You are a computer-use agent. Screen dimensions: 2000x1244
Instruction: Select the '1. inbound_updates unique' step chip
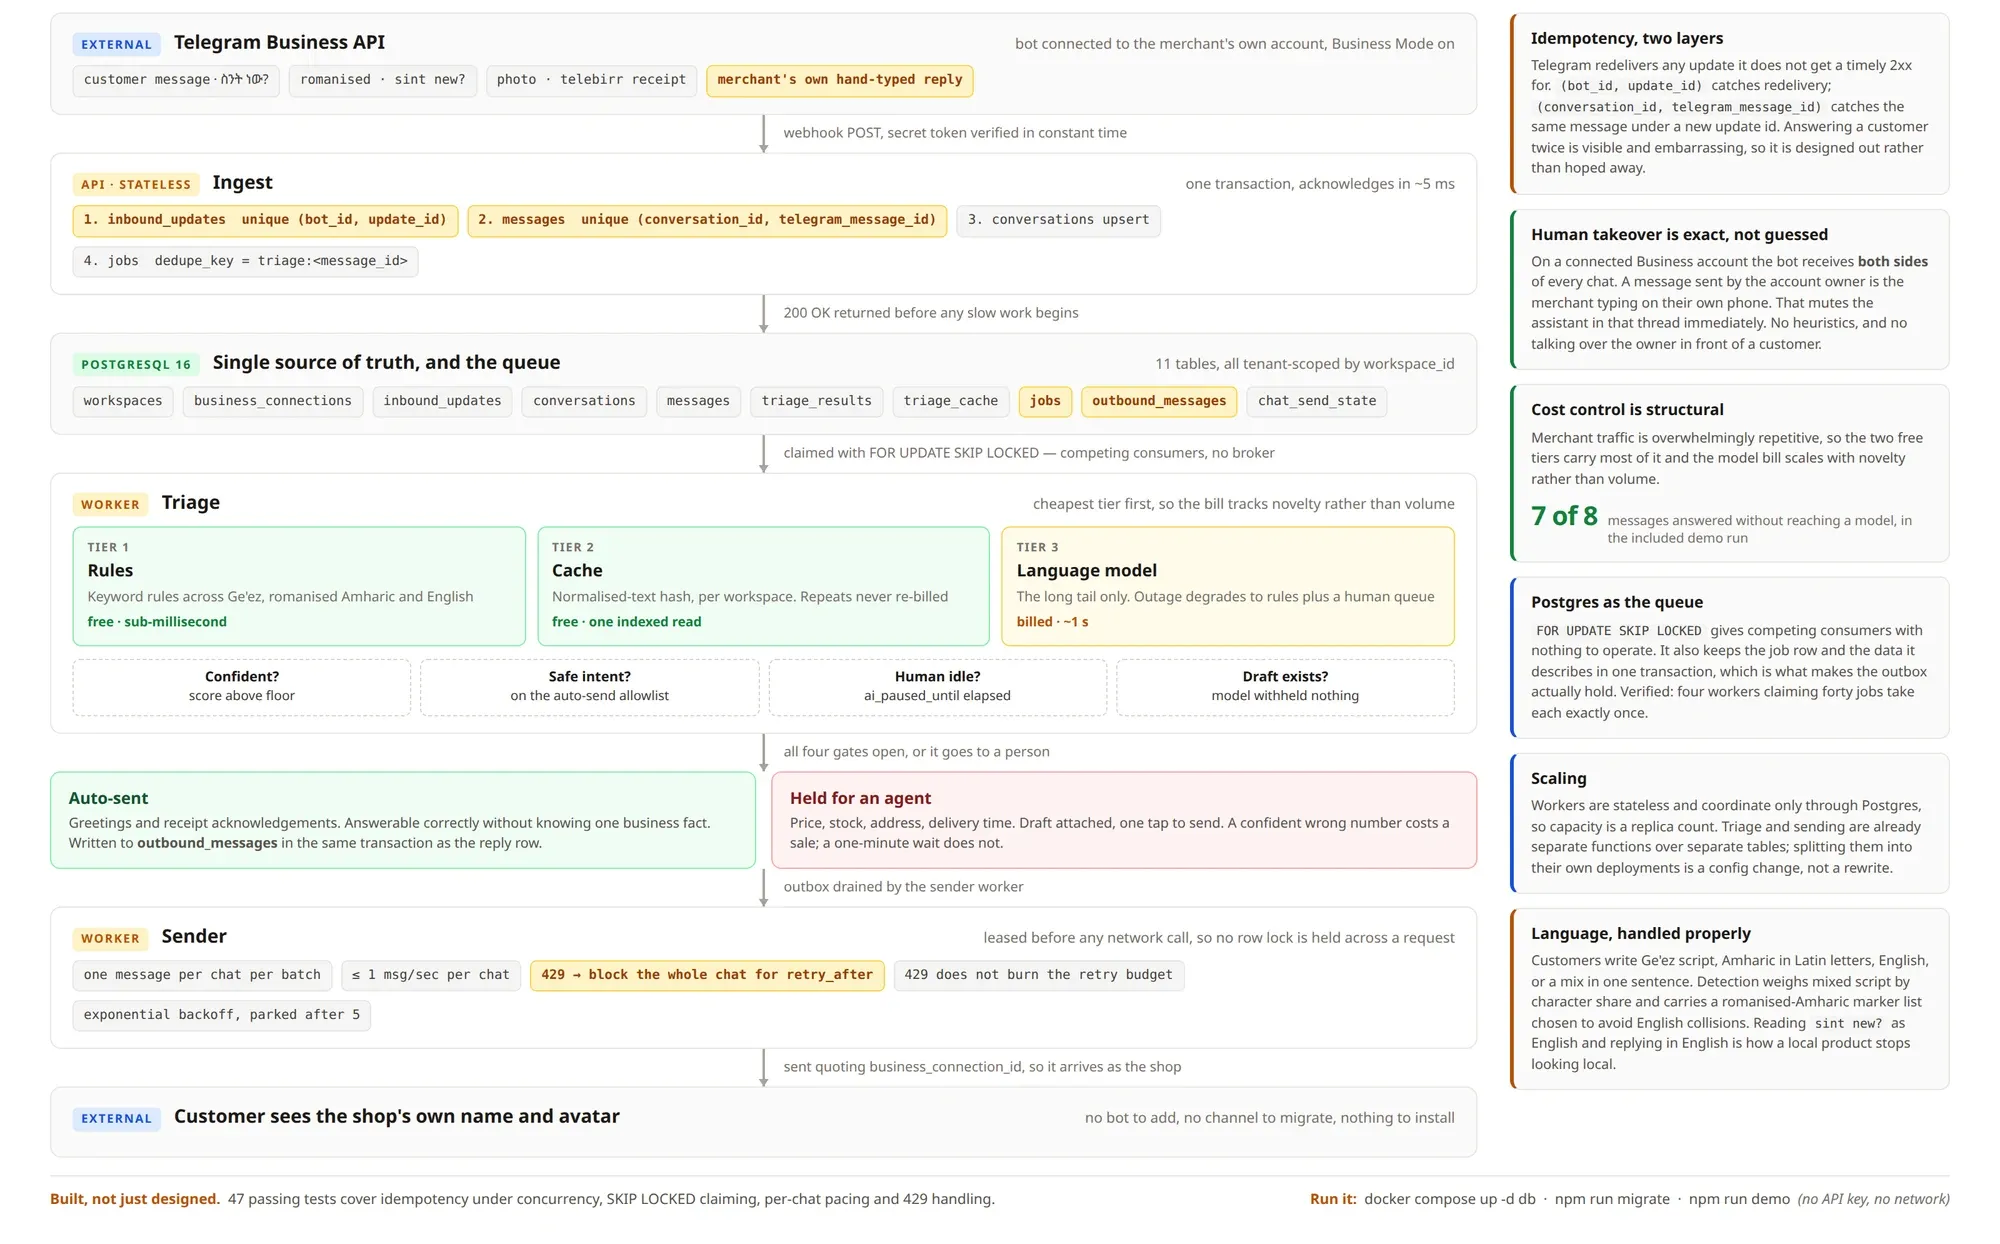point(265,220)
